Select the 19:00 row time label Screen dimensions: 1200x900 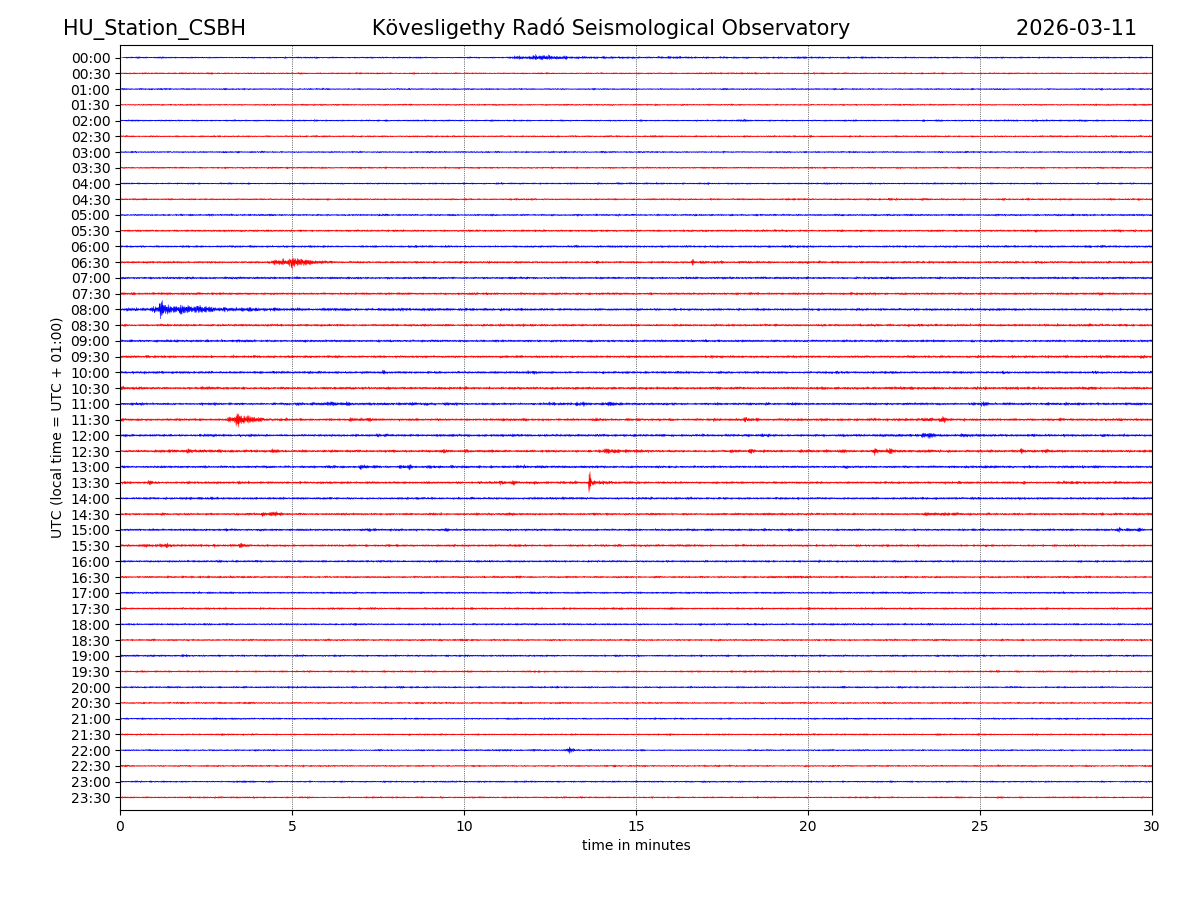coord(91,656)
